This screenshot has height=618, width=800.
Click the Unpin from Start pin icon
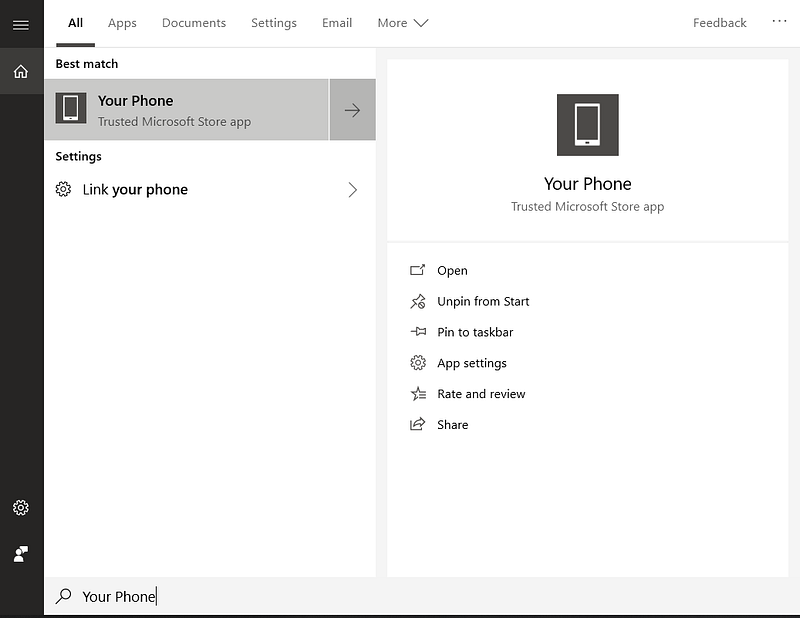point(417,301)
